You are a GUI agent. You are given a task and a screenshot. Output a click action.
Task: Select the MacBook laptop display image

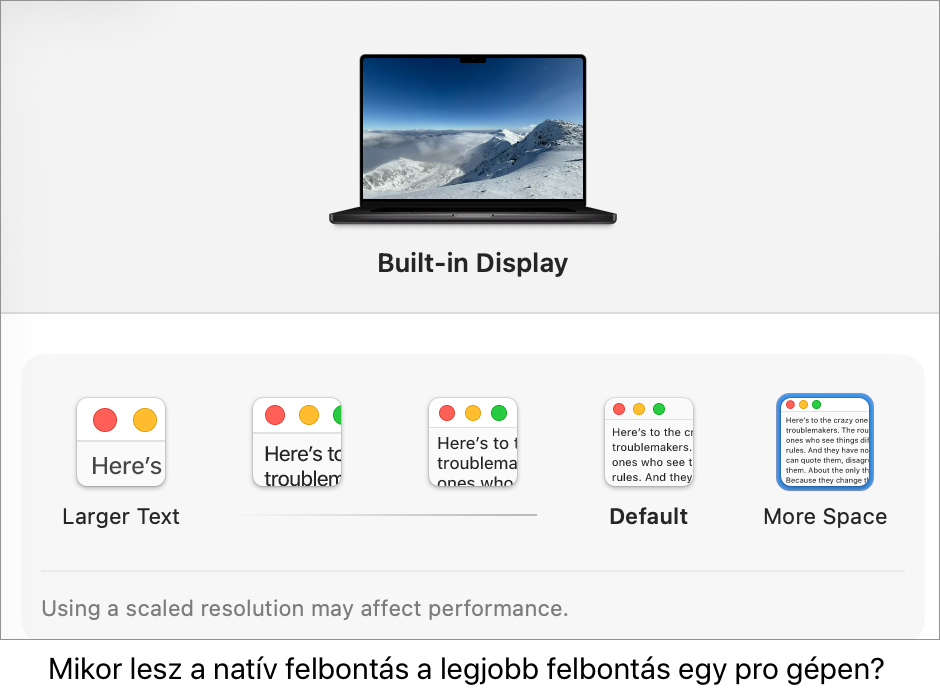tap(473, 139)
